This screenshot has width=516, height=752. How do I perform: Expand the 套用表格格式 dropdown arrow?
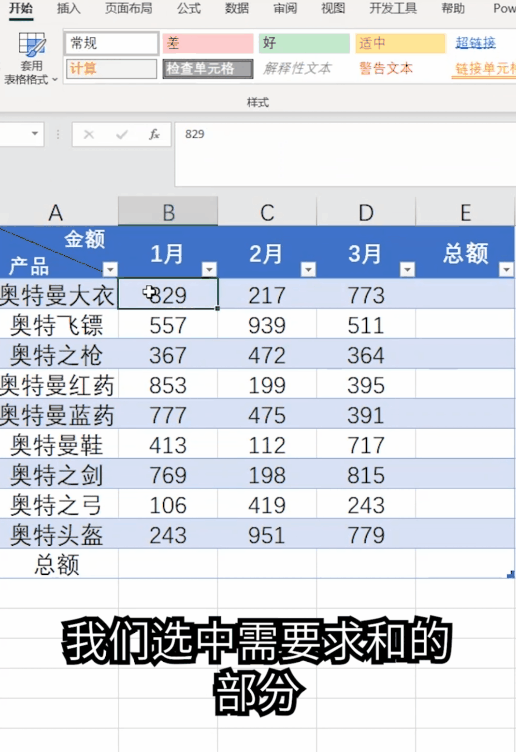point(55,80)
